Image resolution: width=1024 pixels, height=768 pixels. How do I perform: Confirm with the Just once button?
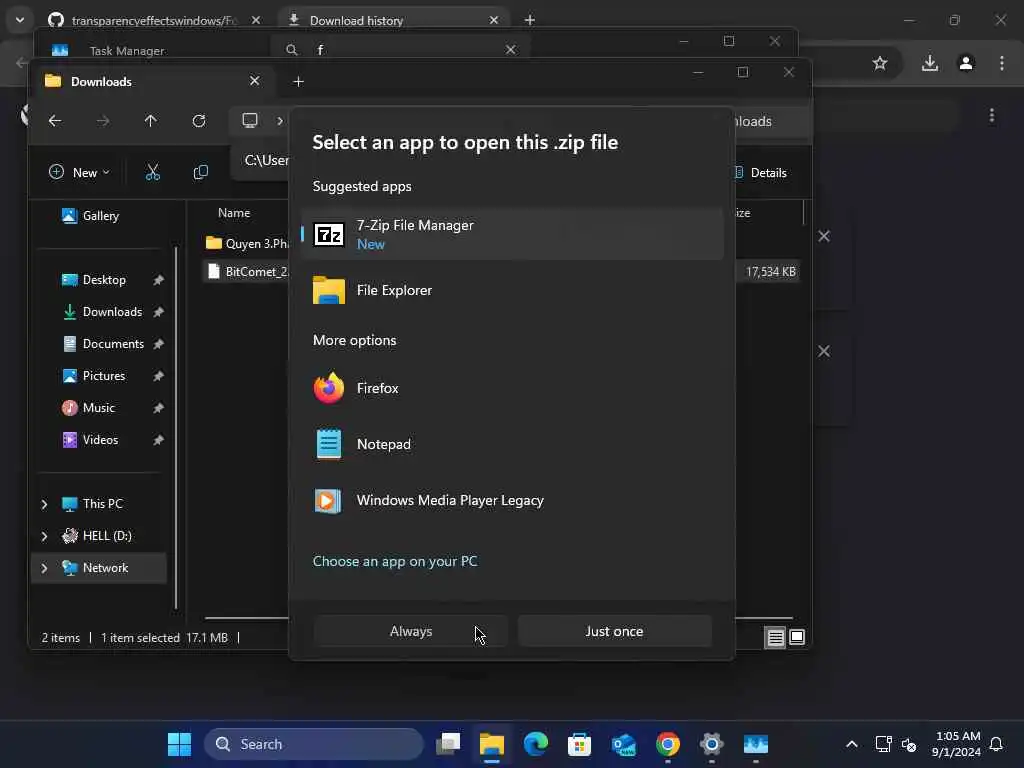click(x=614, y=632)
